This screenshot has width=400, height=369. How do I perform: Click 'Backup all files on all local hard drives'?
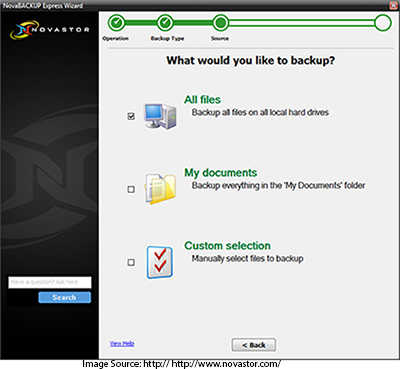[260, 113]
